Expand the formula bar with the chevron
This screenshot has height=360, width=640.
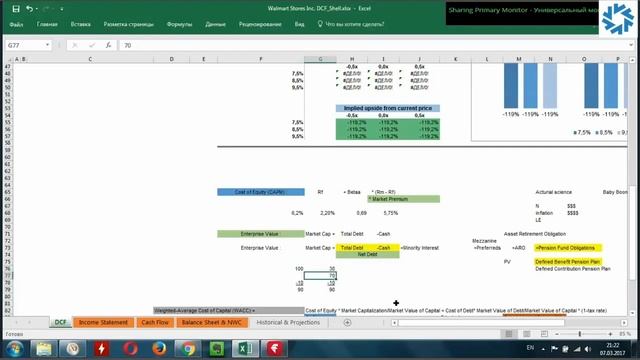pyautogui.click(x=631, y=45)
